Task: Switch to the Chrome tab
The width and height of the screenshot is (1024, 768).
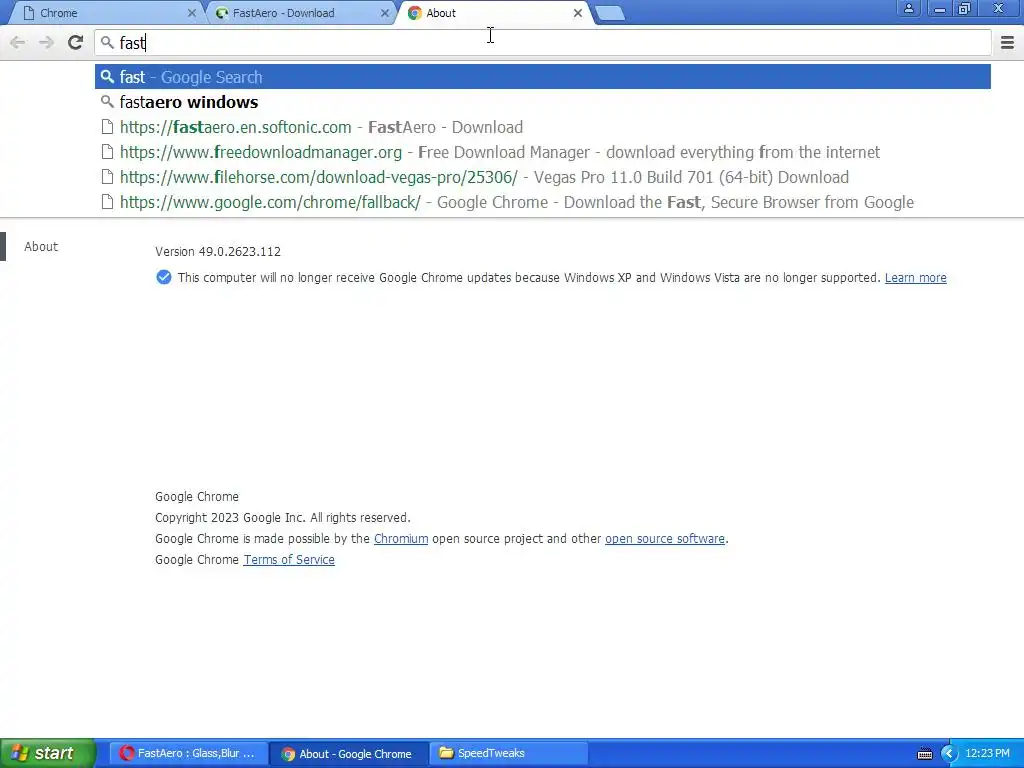Action: 104,13
